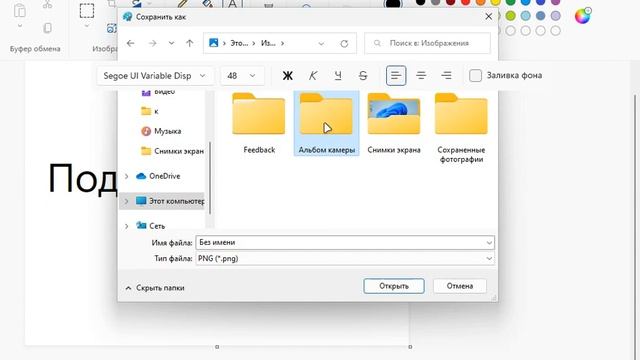Enable the Заливка фона checkbox

tap(475, 76)
